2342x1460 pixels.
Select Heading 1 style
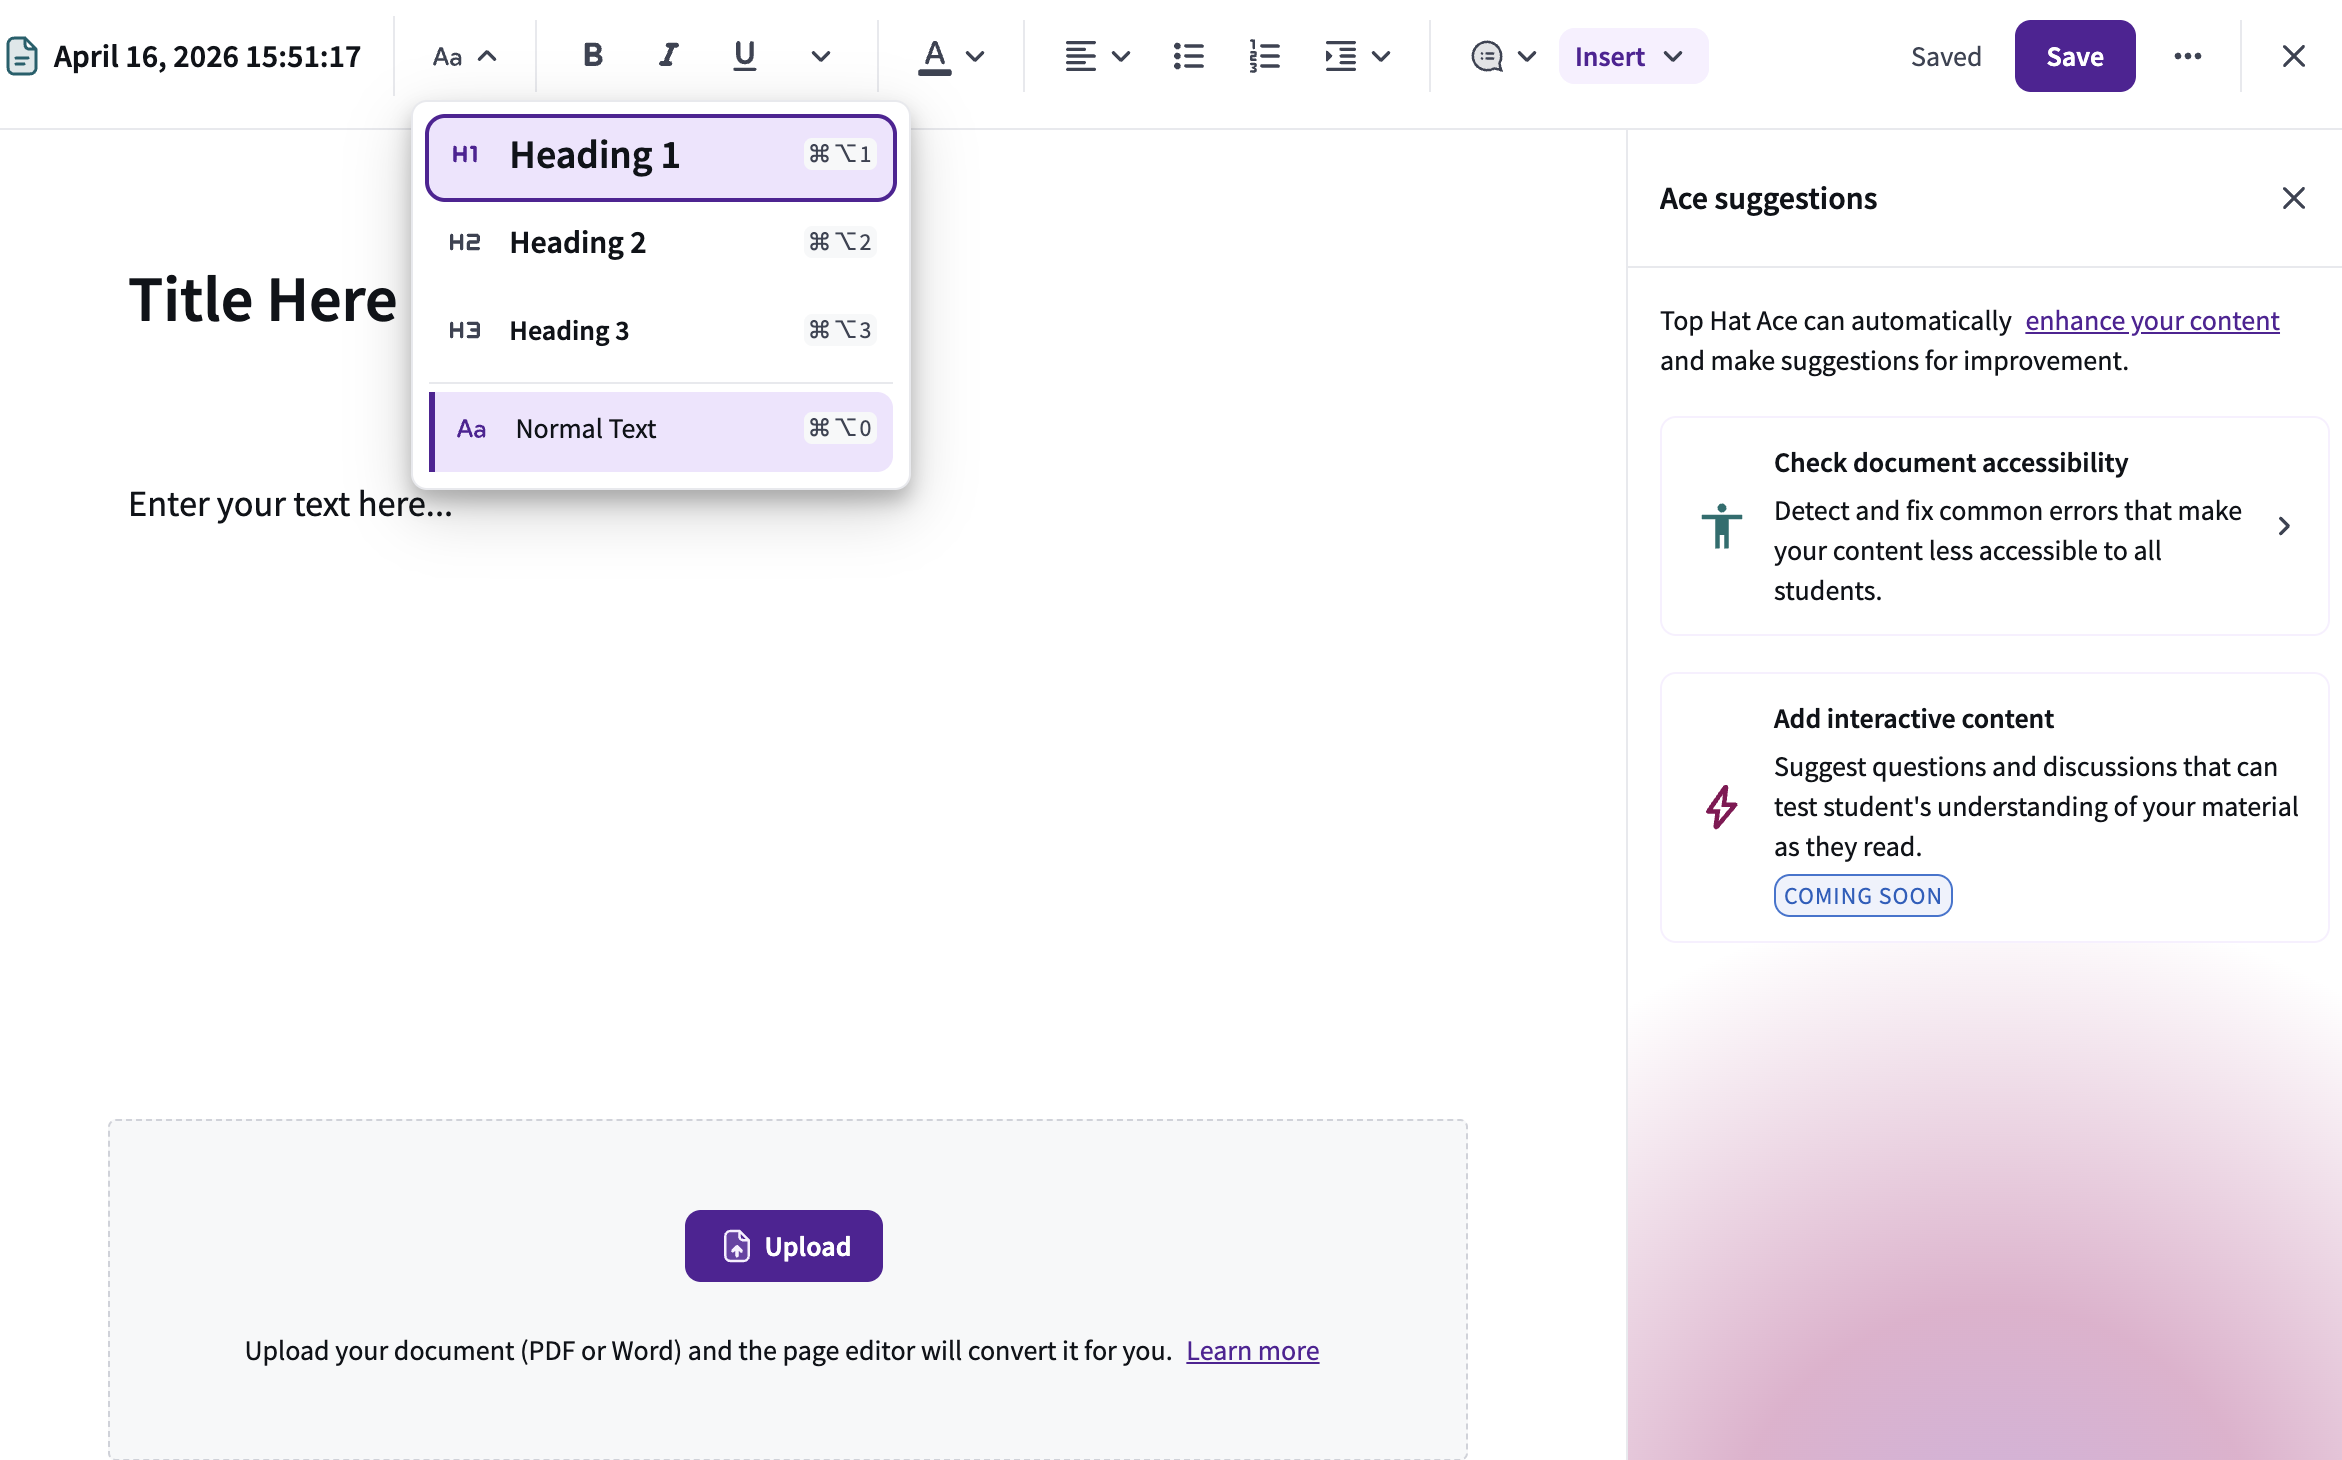pyautogui.click(x=661, y=157)
